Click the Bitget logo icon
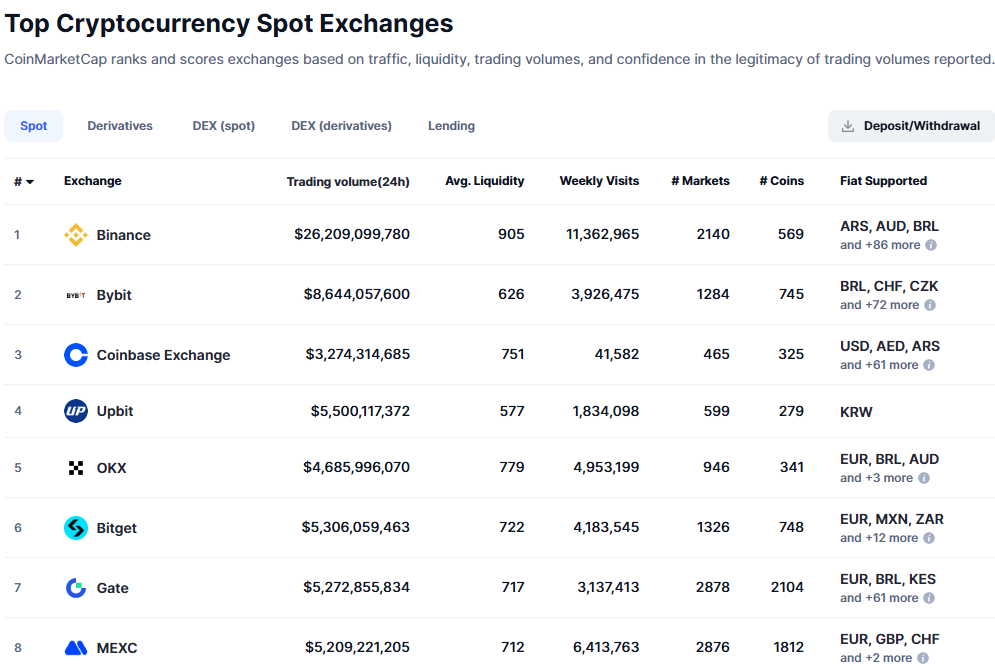 click(76, 528)
